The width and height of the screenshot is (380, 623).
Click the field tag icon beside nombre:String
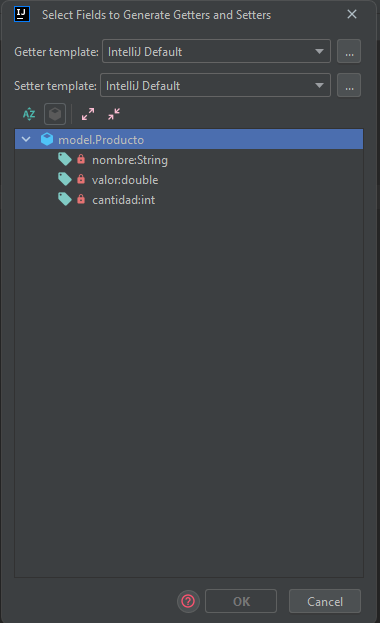64,159
